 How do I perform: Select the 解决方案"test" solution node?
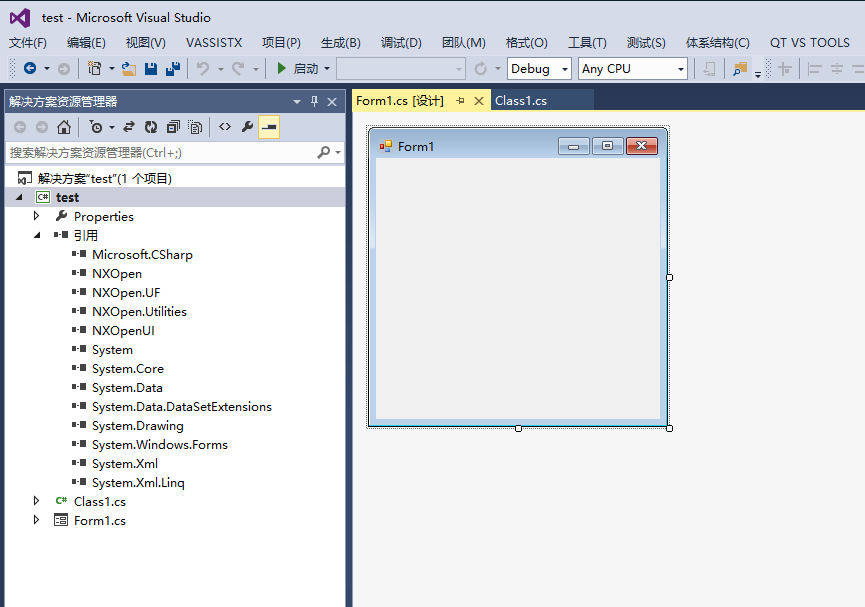(105, 178)
